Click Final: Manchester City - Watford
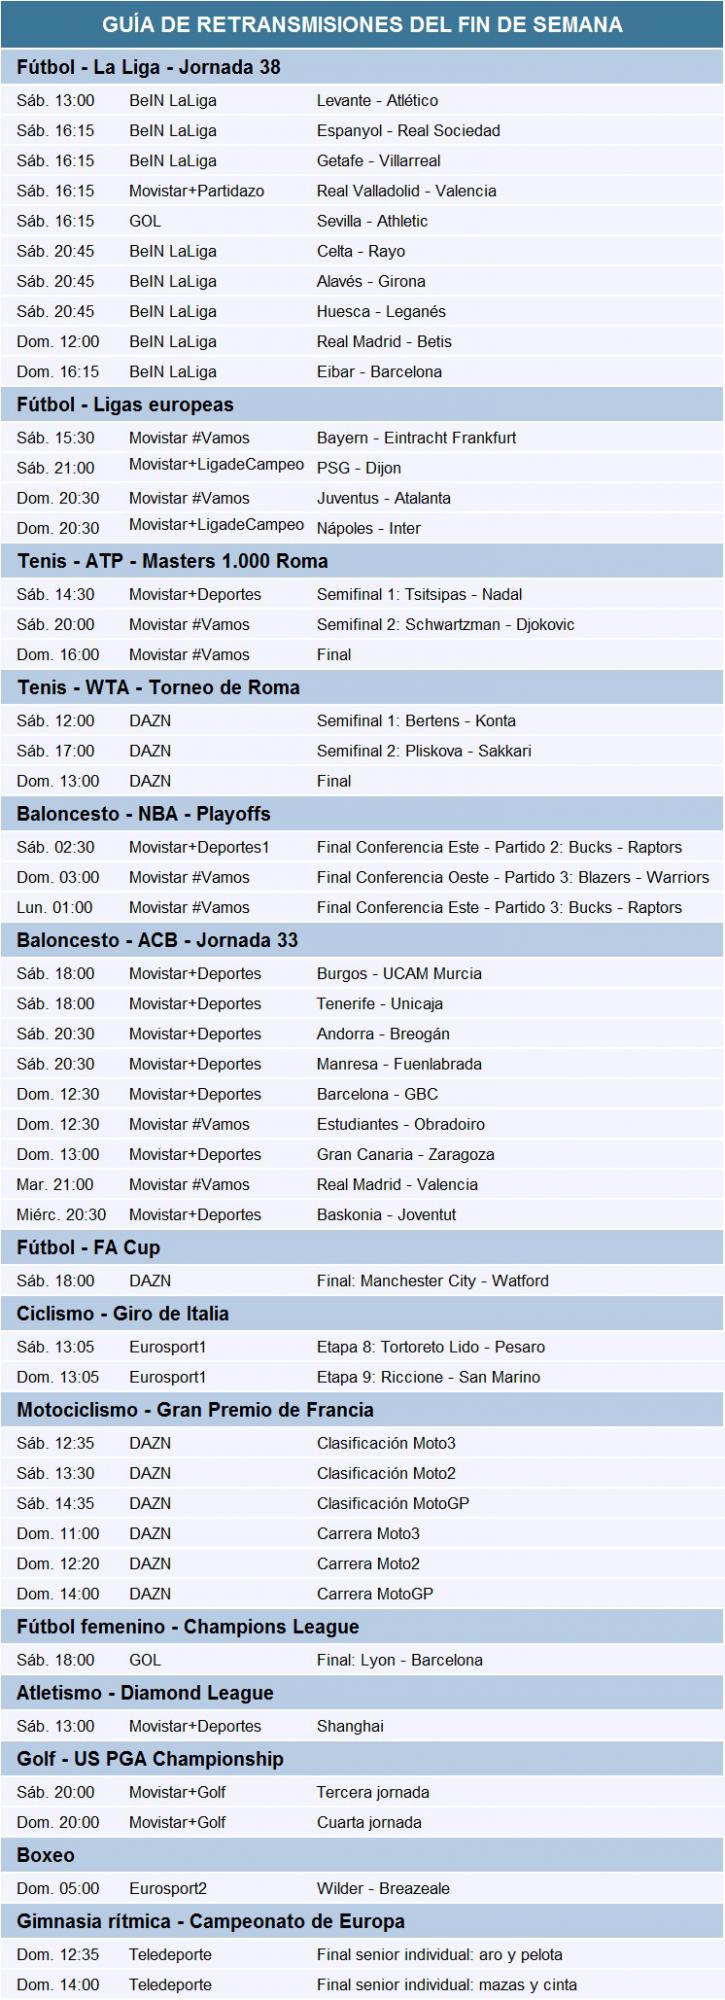The width and height of the screenshot is (725, 2000). [432, 1281]
